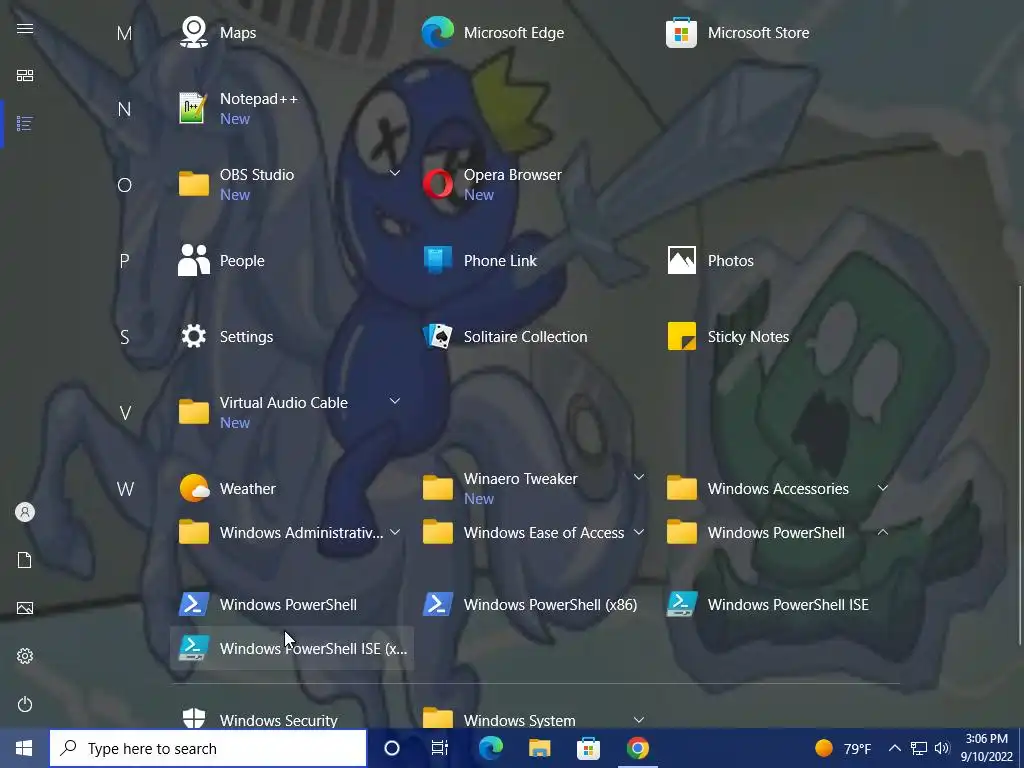This screenshot has width=1024, height=768.
Task: Open Task View on the taskbar
Action: (440, 748)
